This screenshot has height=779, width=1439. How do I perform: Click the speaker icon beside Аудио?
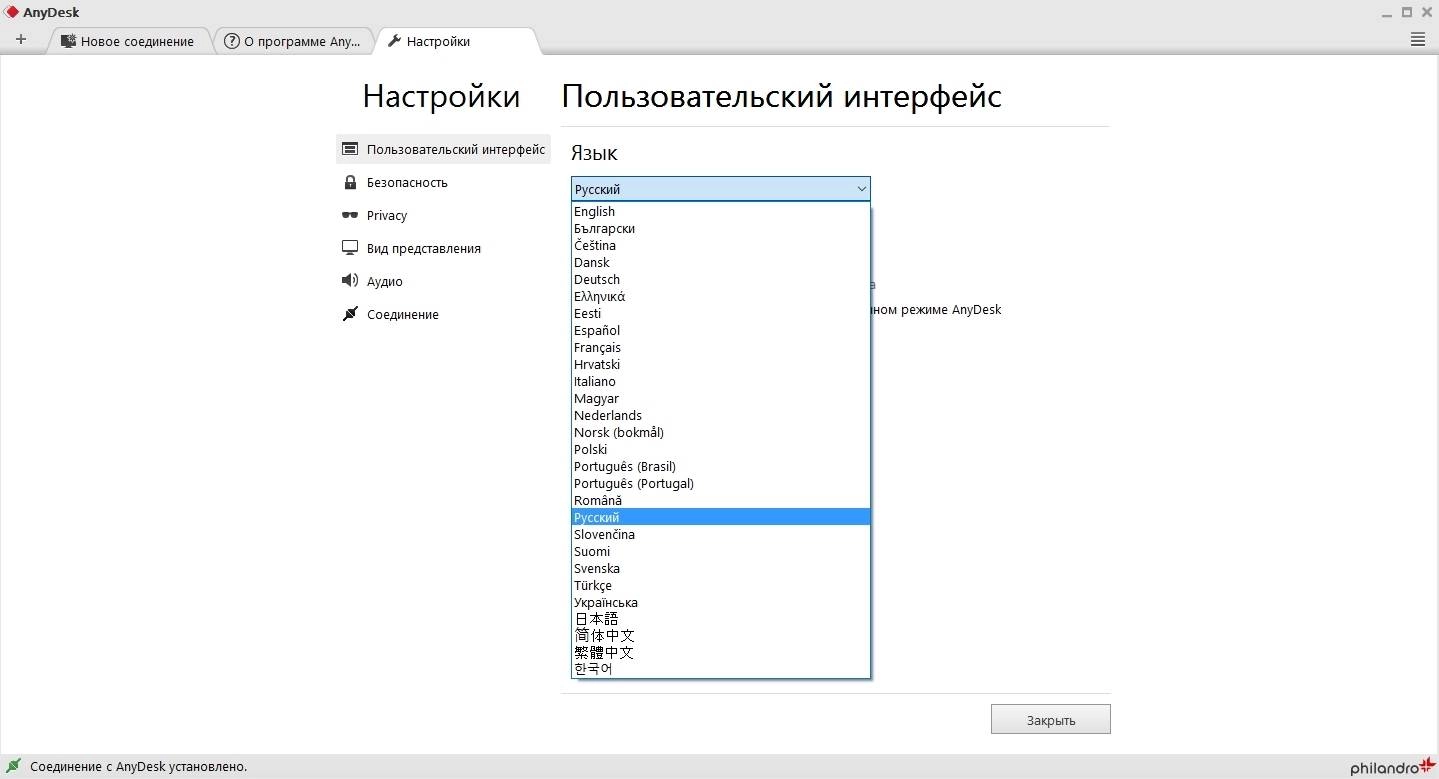[x=350, y=281]
